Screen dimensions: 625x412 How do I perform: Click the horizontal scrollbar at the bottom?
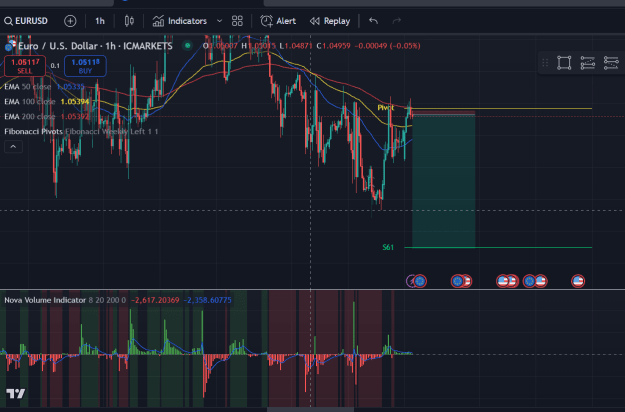point(310,409)
